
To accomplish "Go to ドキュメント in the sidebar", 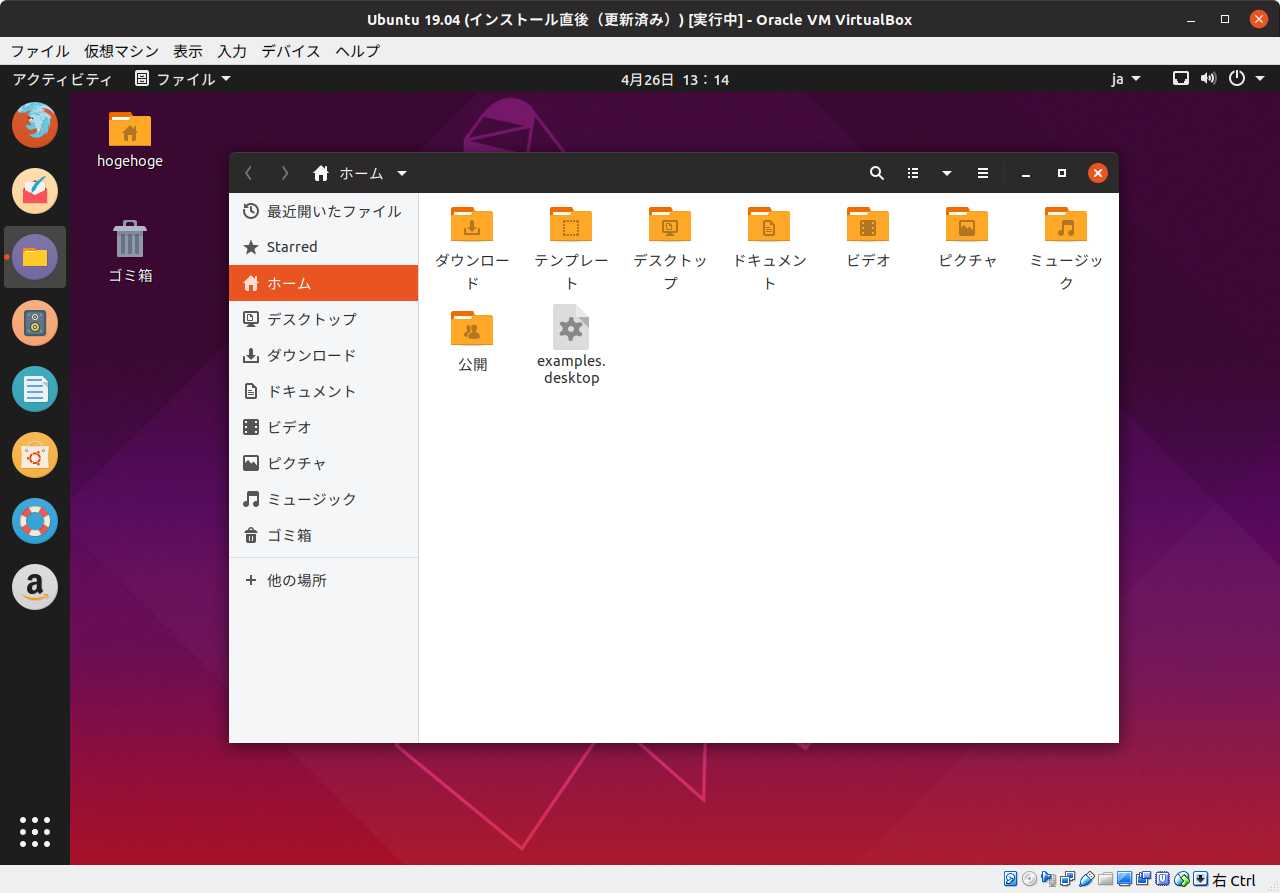I will (323, 391).
